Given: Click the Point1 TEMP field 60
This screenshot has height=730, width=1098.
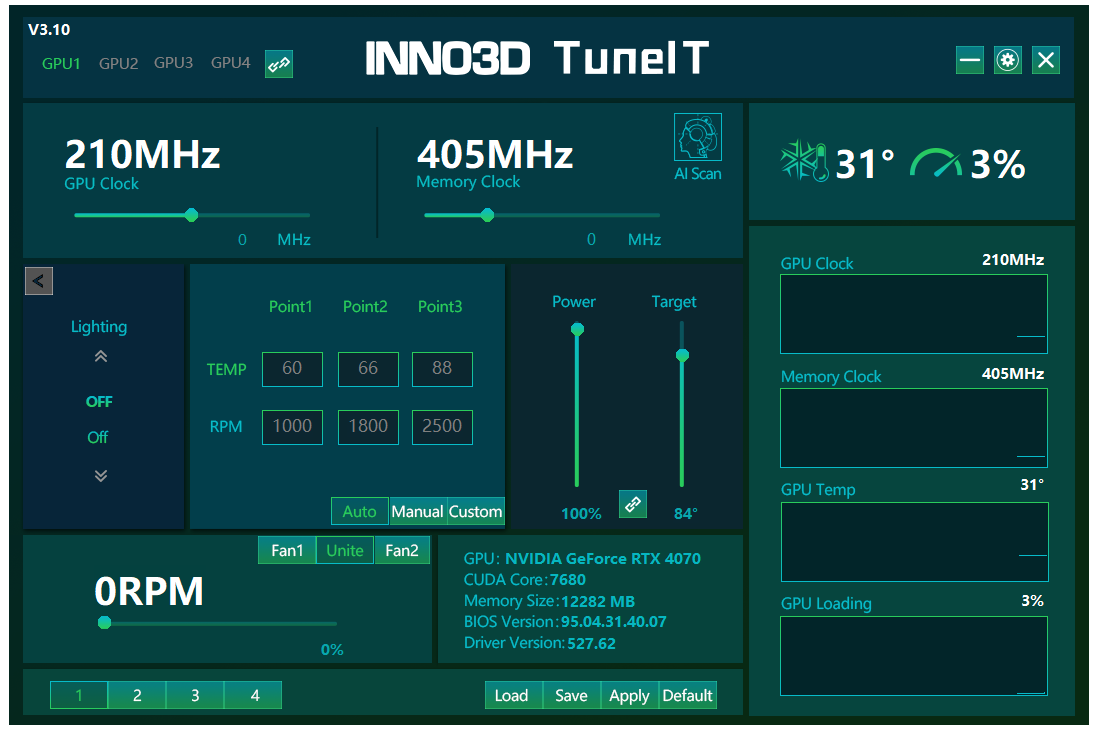Looking at the screenshot, I should (292, 369).
